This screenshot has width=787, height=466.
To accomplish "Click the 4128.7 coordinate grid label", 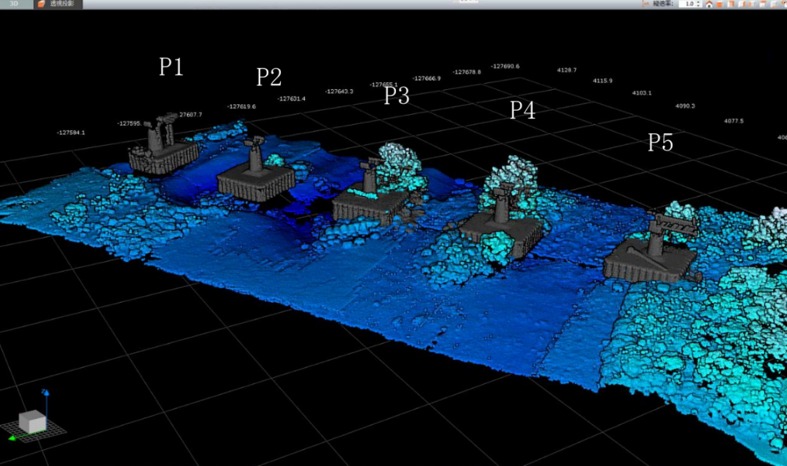I will 566,70.
